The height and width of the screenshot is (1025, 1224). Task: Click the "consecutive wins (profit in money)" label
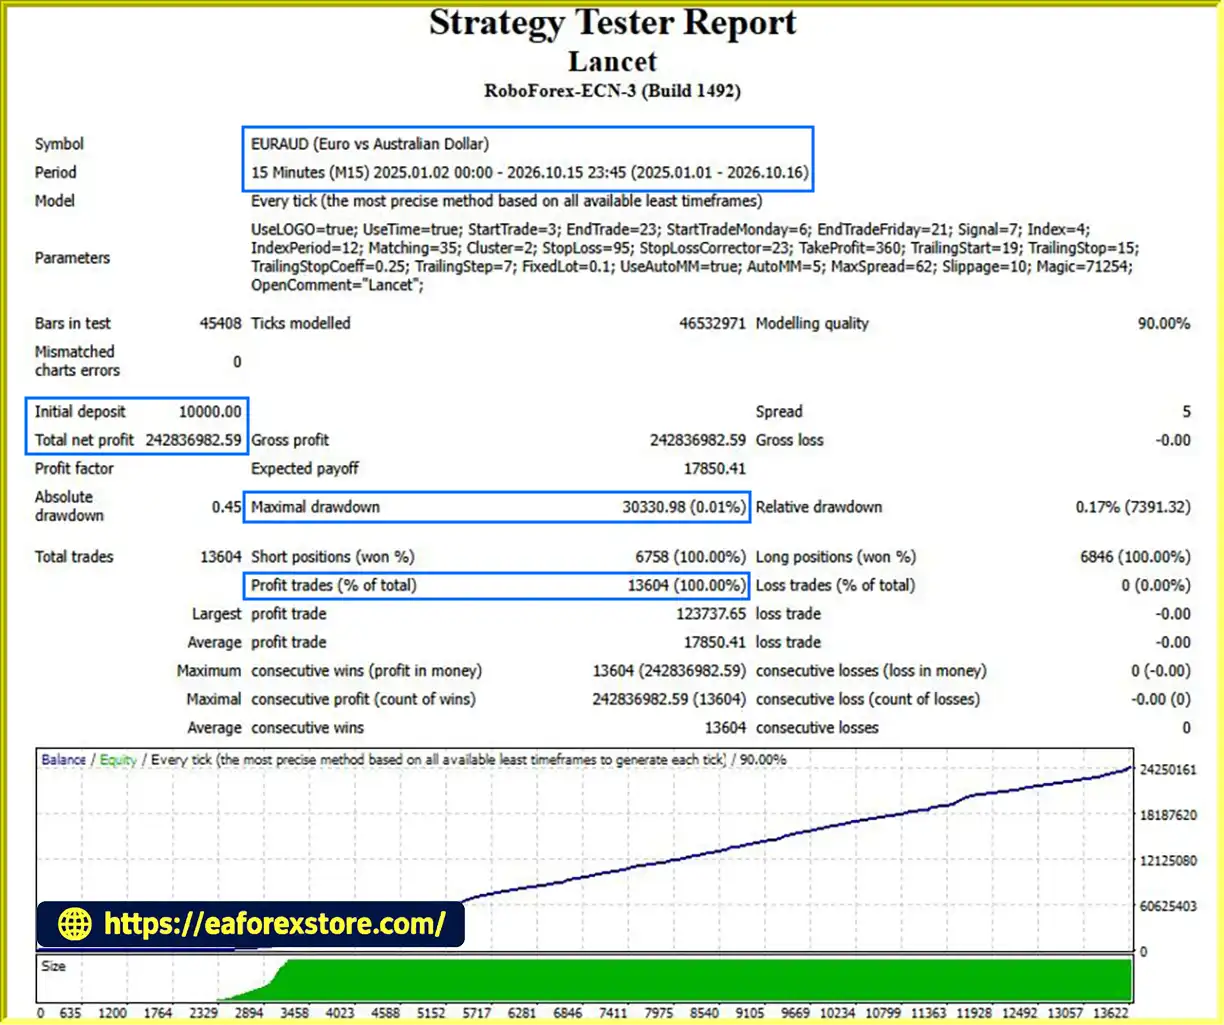click(x=366, y=671)
